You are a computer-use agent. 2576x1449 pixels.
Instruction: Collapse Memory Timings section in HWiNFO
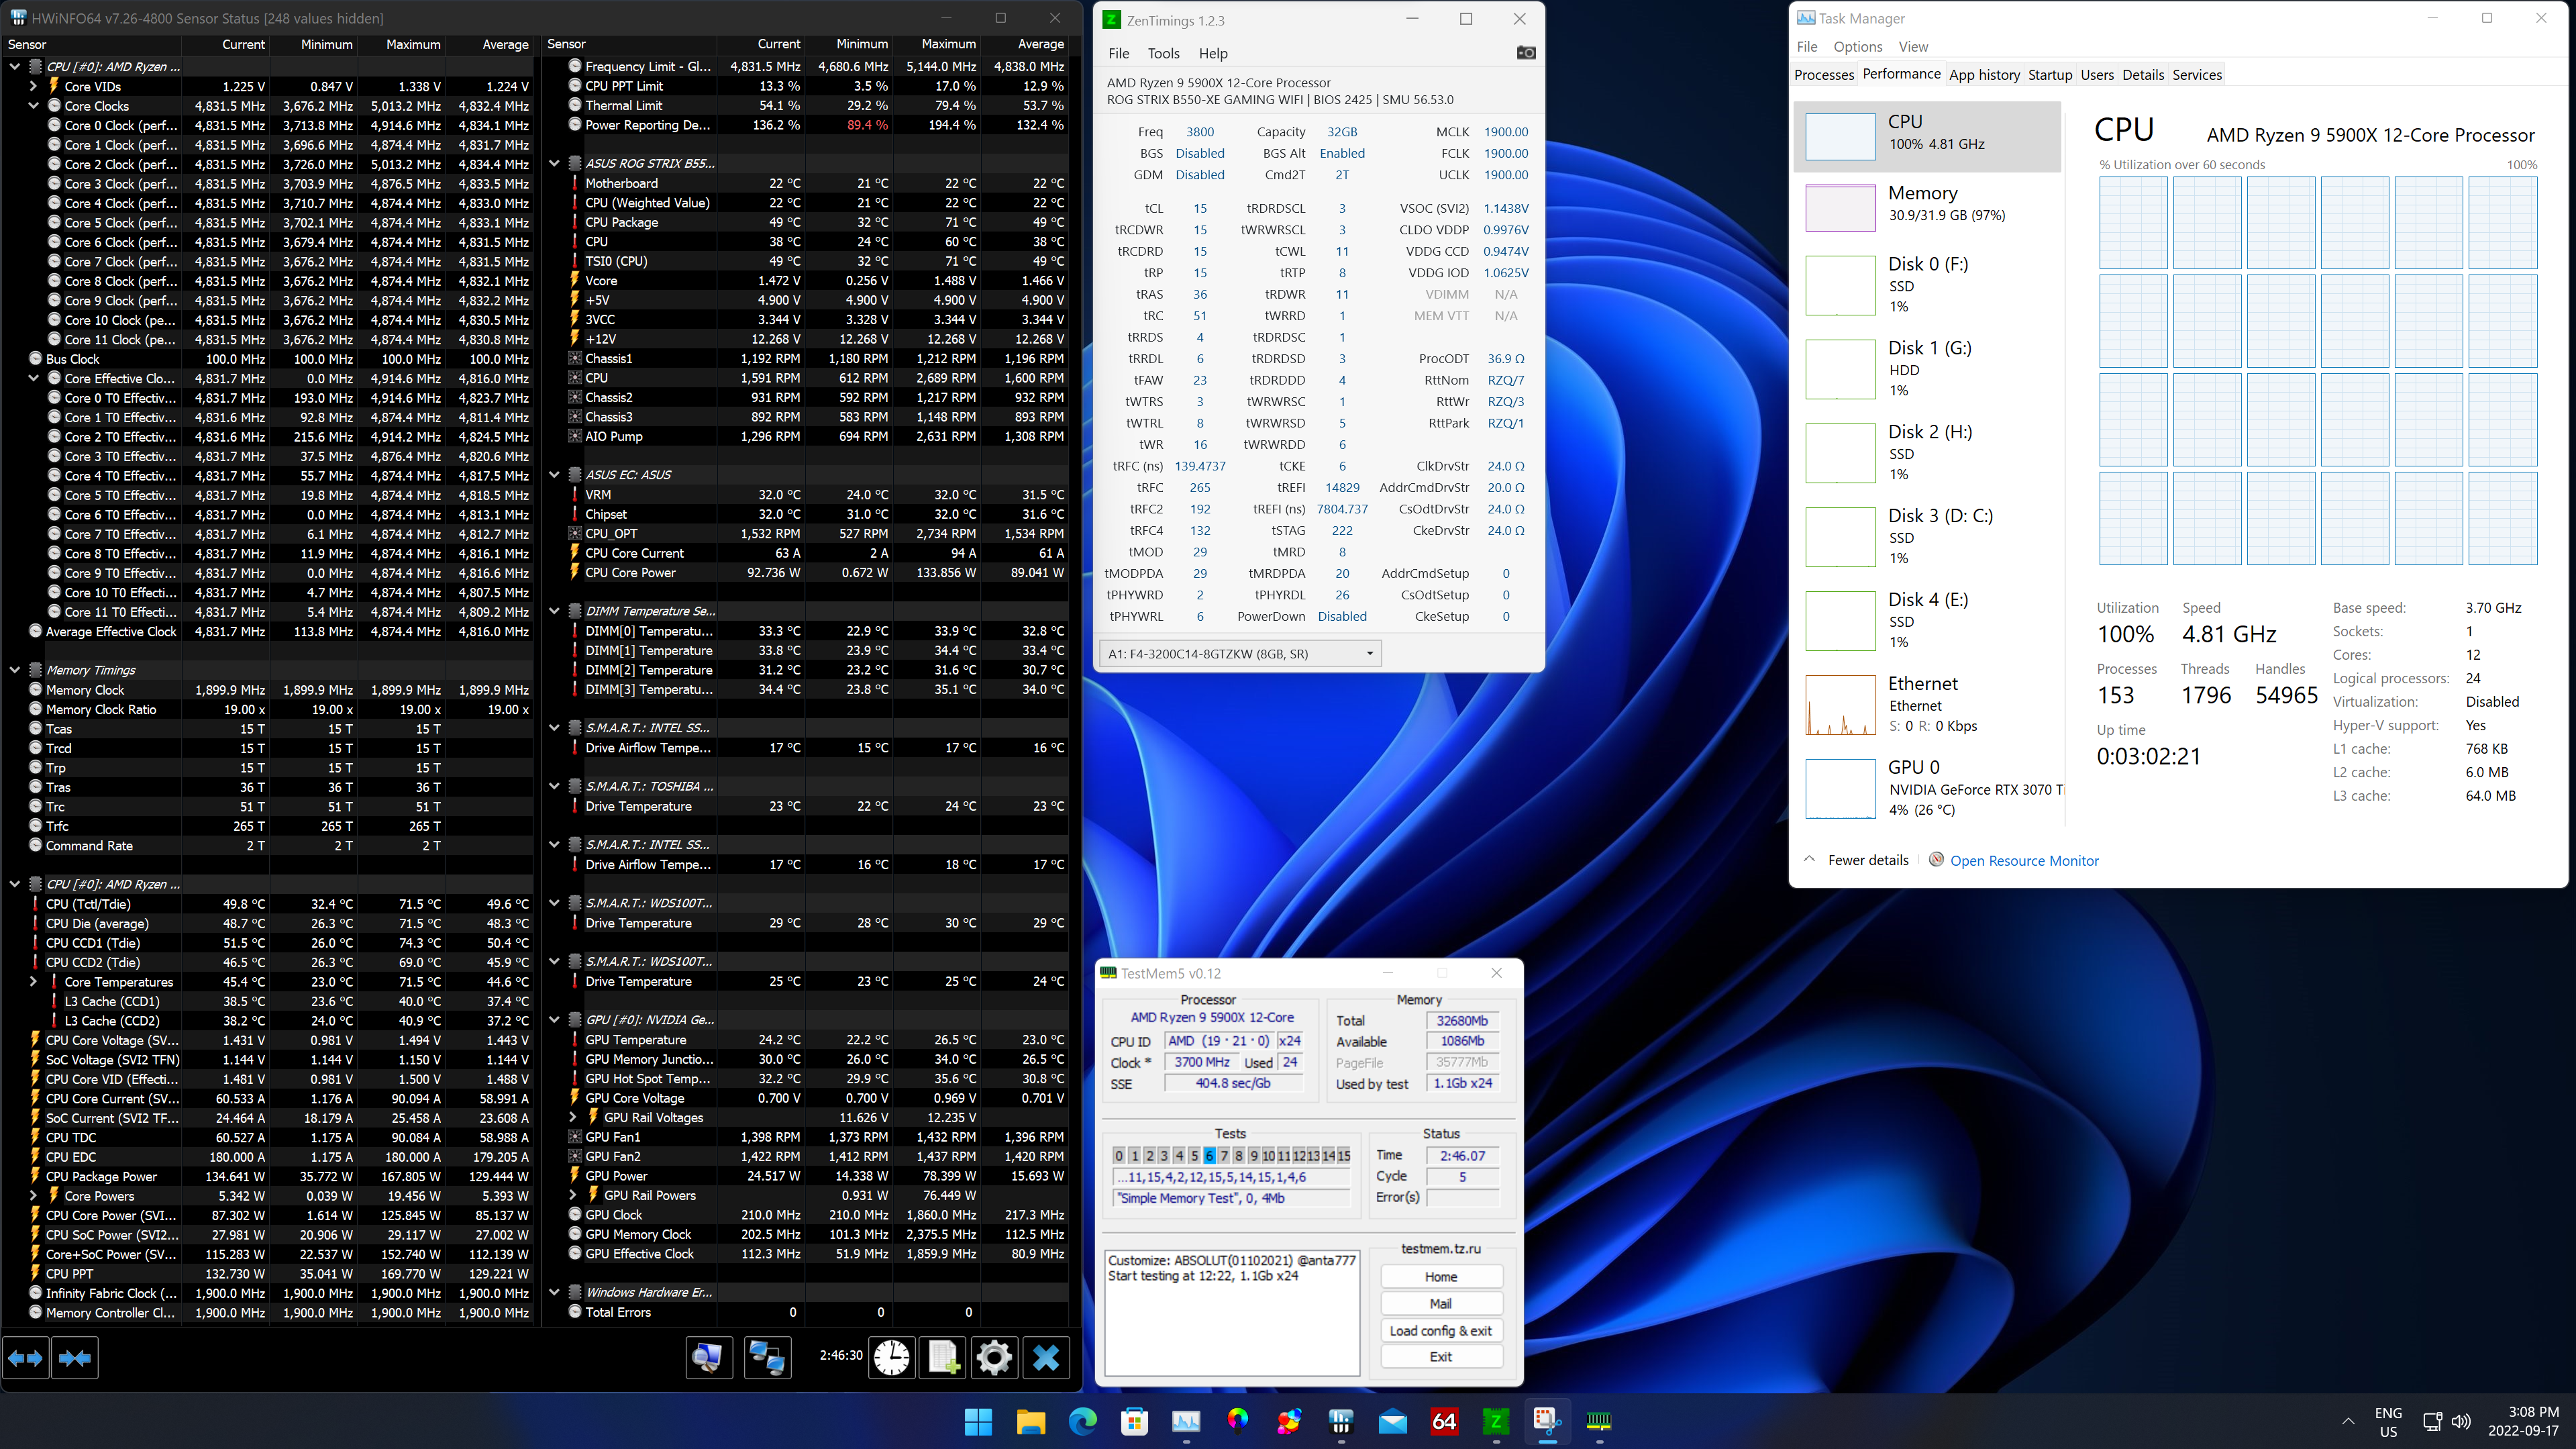(15, 670)
